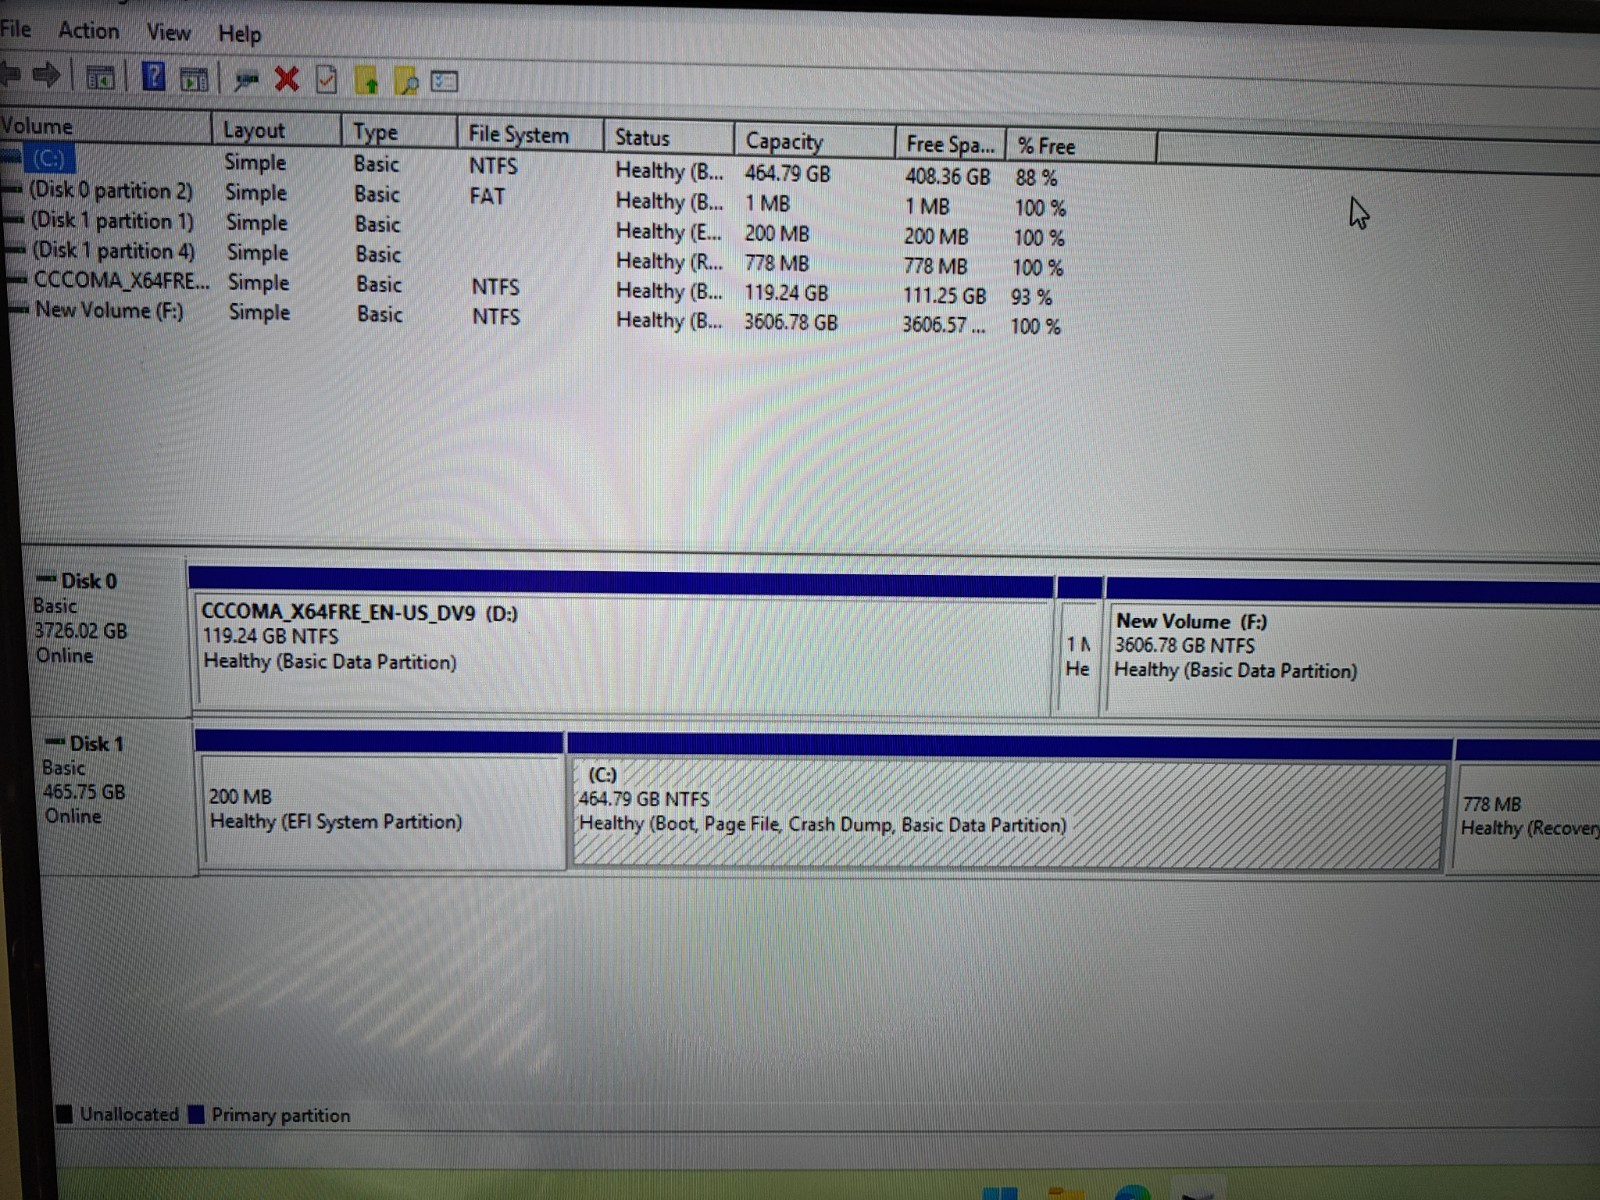Sort by the Capacity column header
The height and width of the screenshot is (1200, 1600).
pos(814,141)
